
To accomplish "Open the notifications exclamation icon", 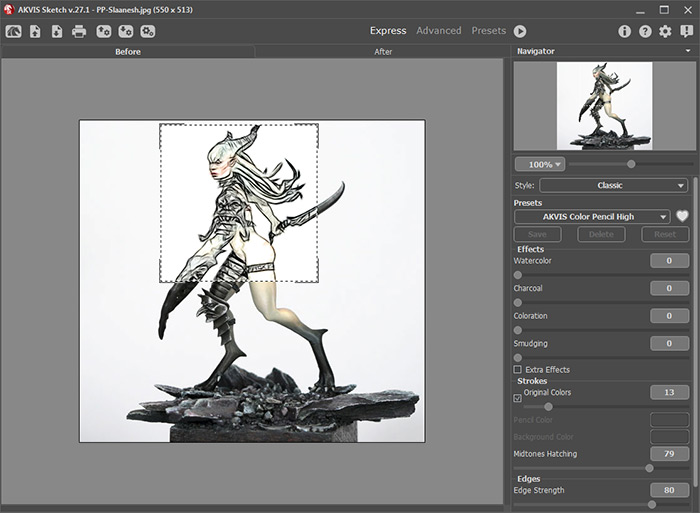I will click(x=686, y=31).
